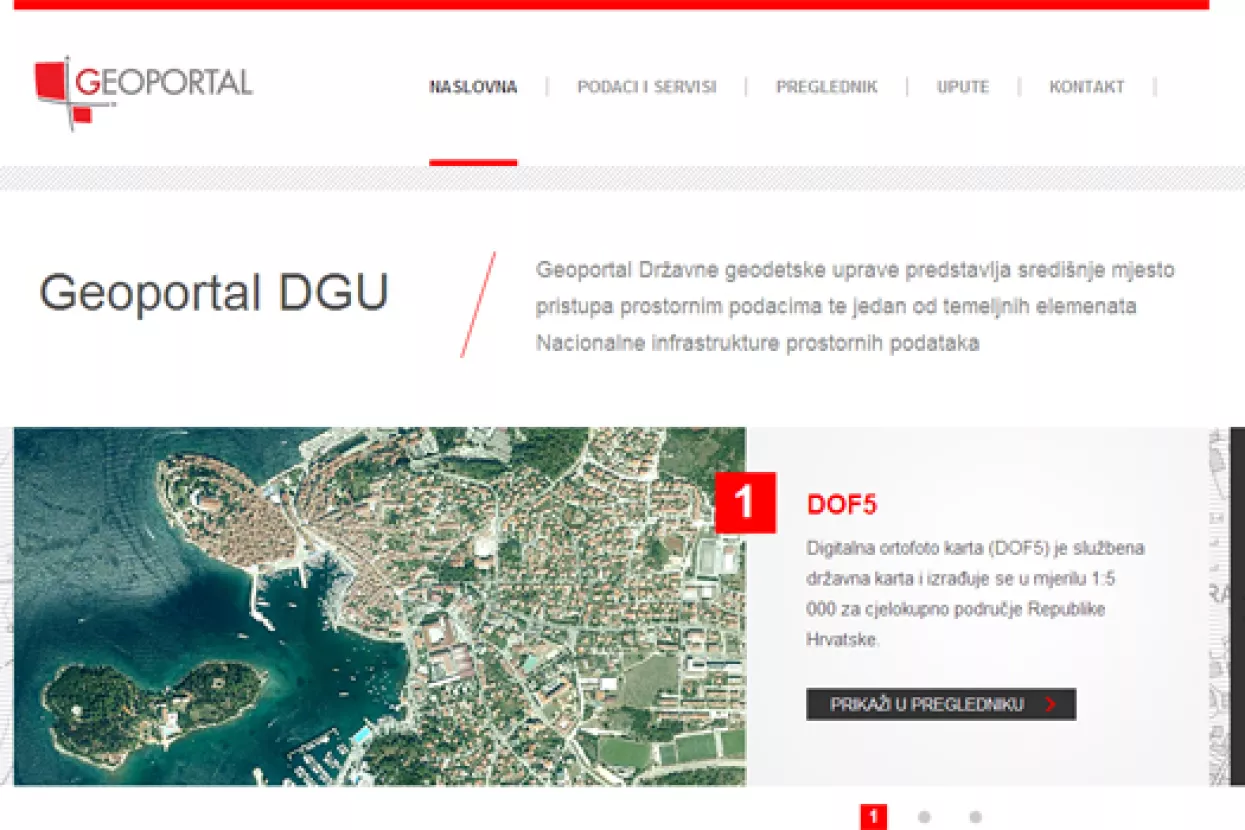The height and width of the screenshot is (830, 1245).
Task: Open the NASLOVNA home tab
Action: click(x=473, y=87)
